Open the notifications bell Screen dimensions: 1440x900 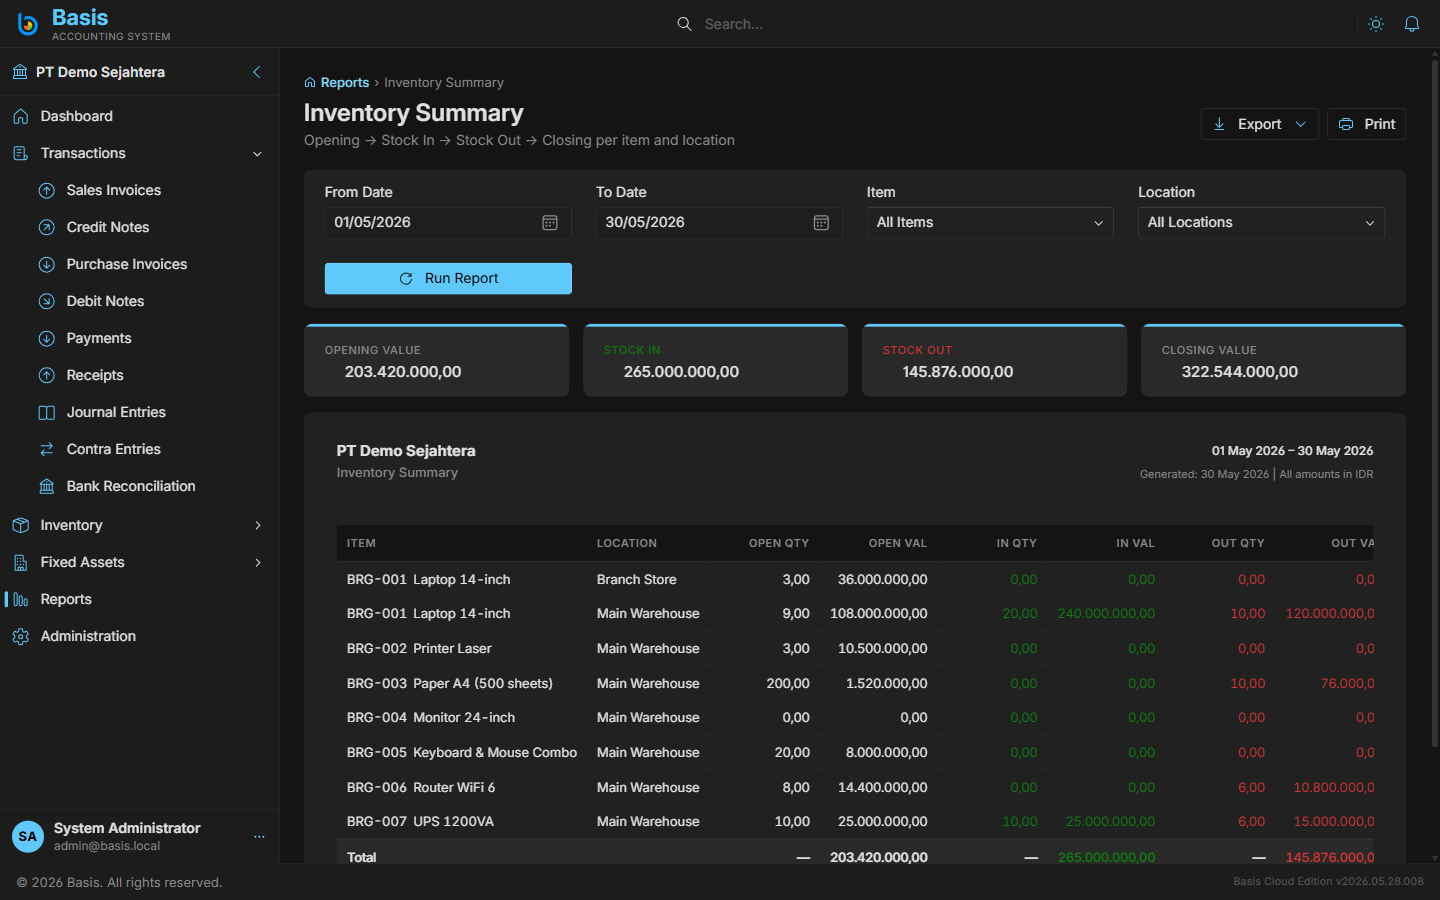click(1412, 24)
